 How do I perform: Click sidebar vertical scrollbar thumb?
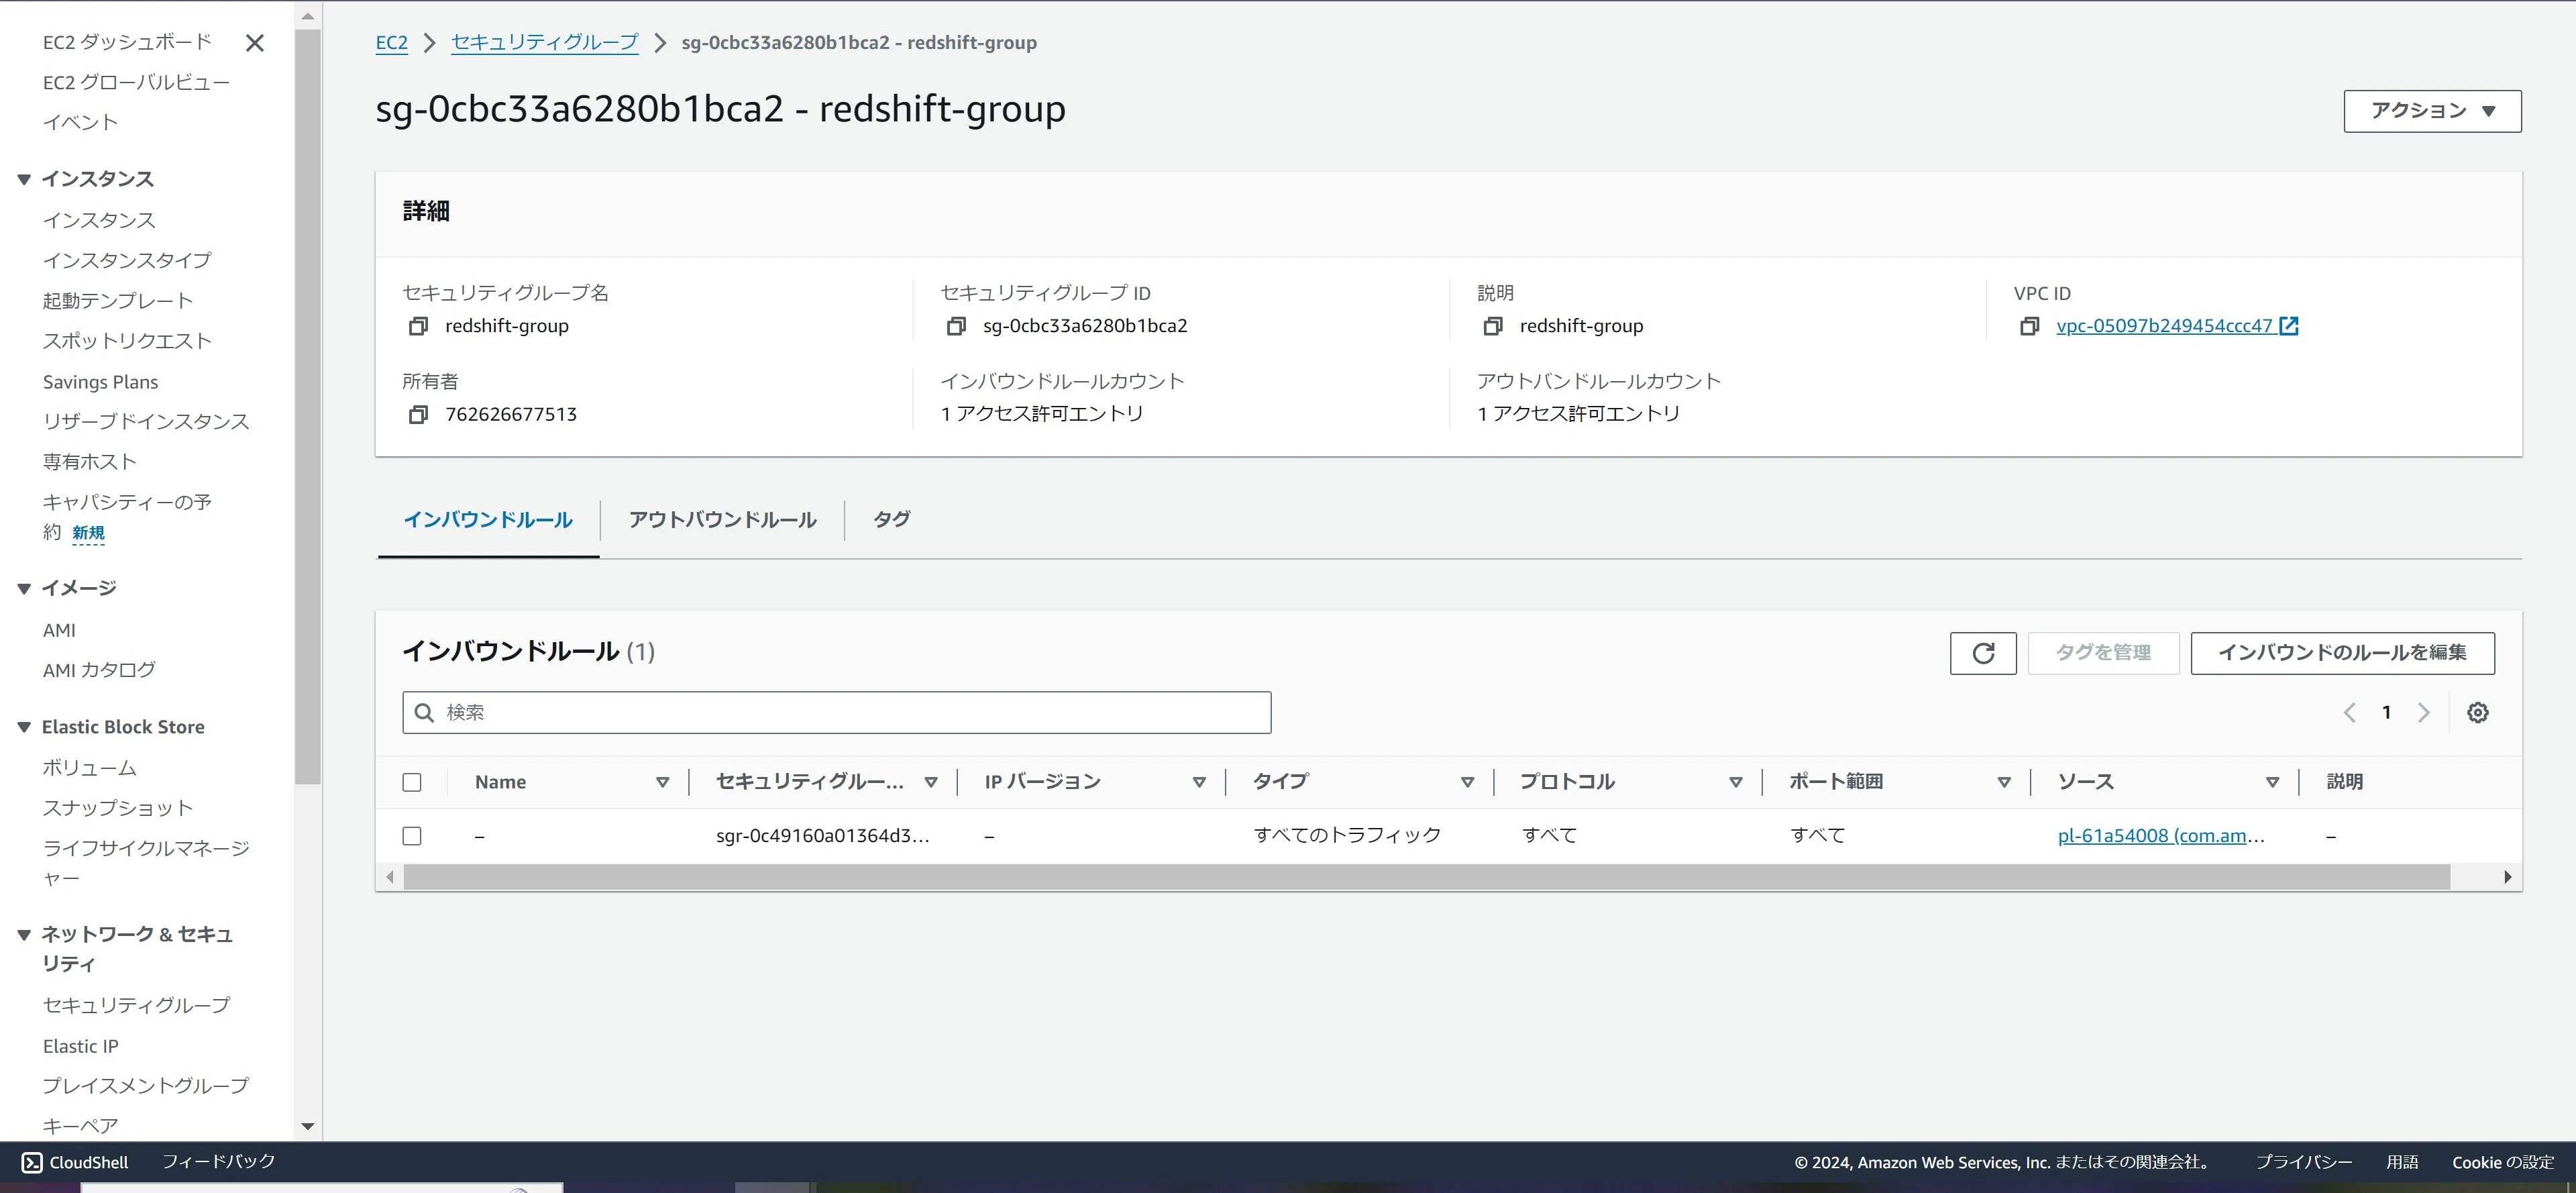click(x=308, y=406)
